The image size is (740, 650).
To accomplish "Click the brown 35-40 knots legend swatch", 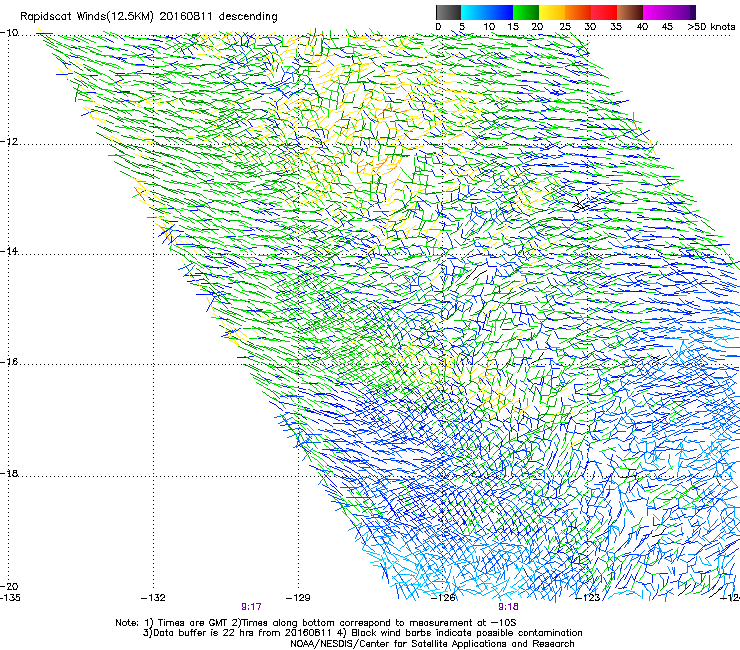I will (630, 12).
